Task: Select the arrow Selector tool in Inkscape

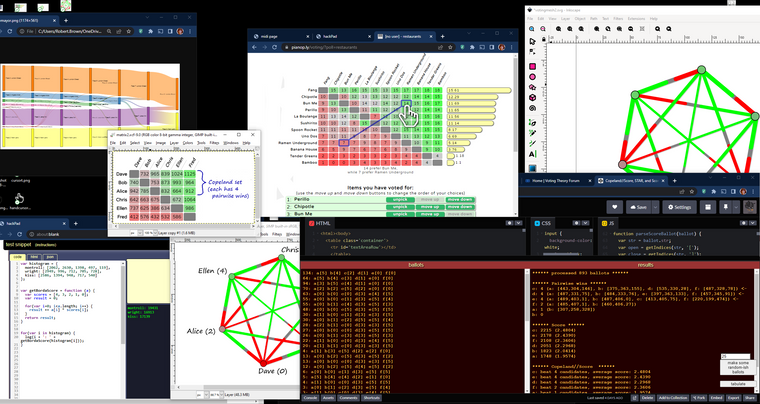Action: coord(532,42)
